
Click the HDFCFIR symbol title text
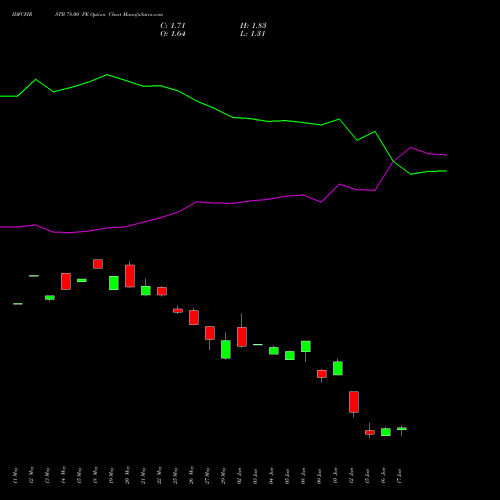click(22, 15)
